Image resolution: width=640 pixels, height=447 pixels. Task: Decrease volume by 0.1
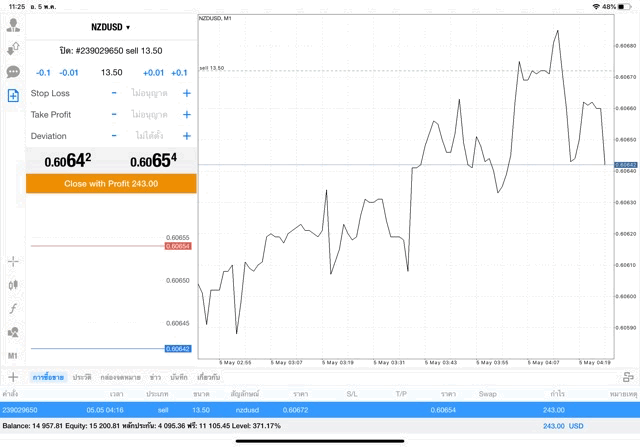point(43,73)
